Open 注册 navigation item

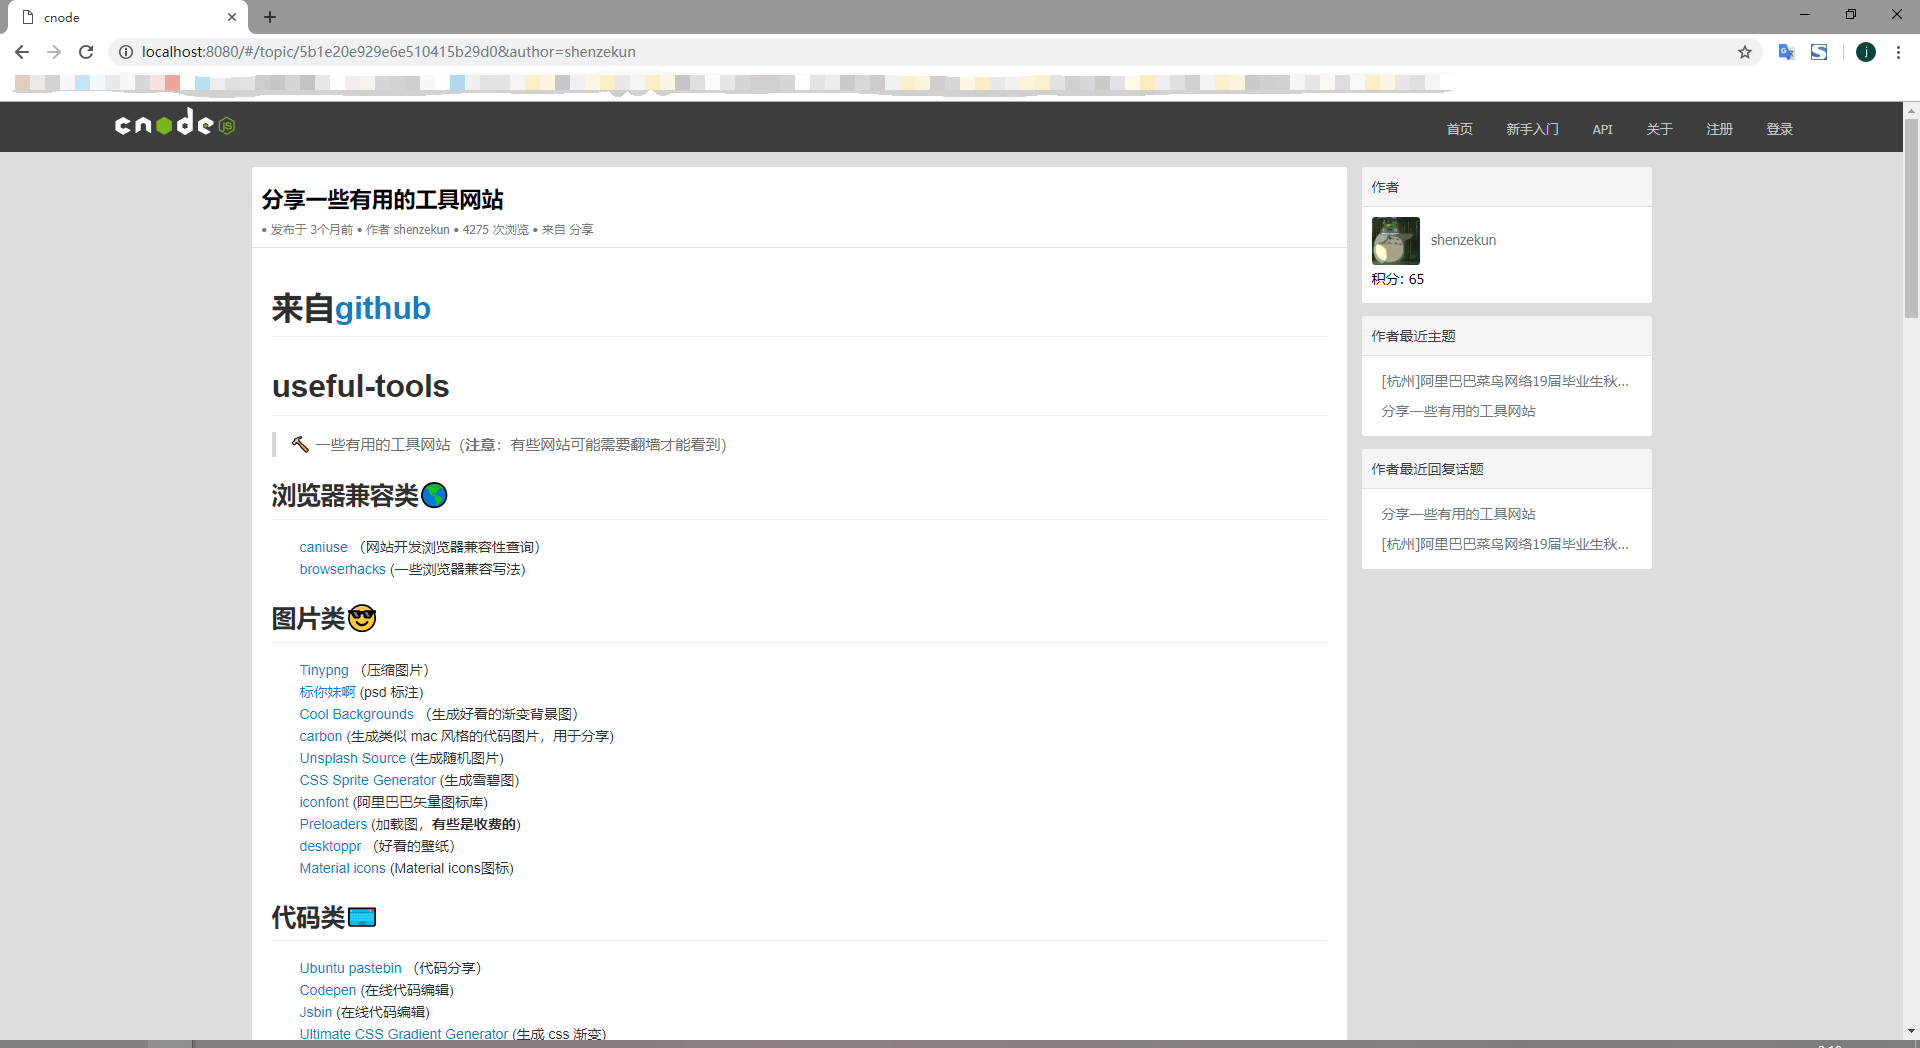[x=1719, y=129]
